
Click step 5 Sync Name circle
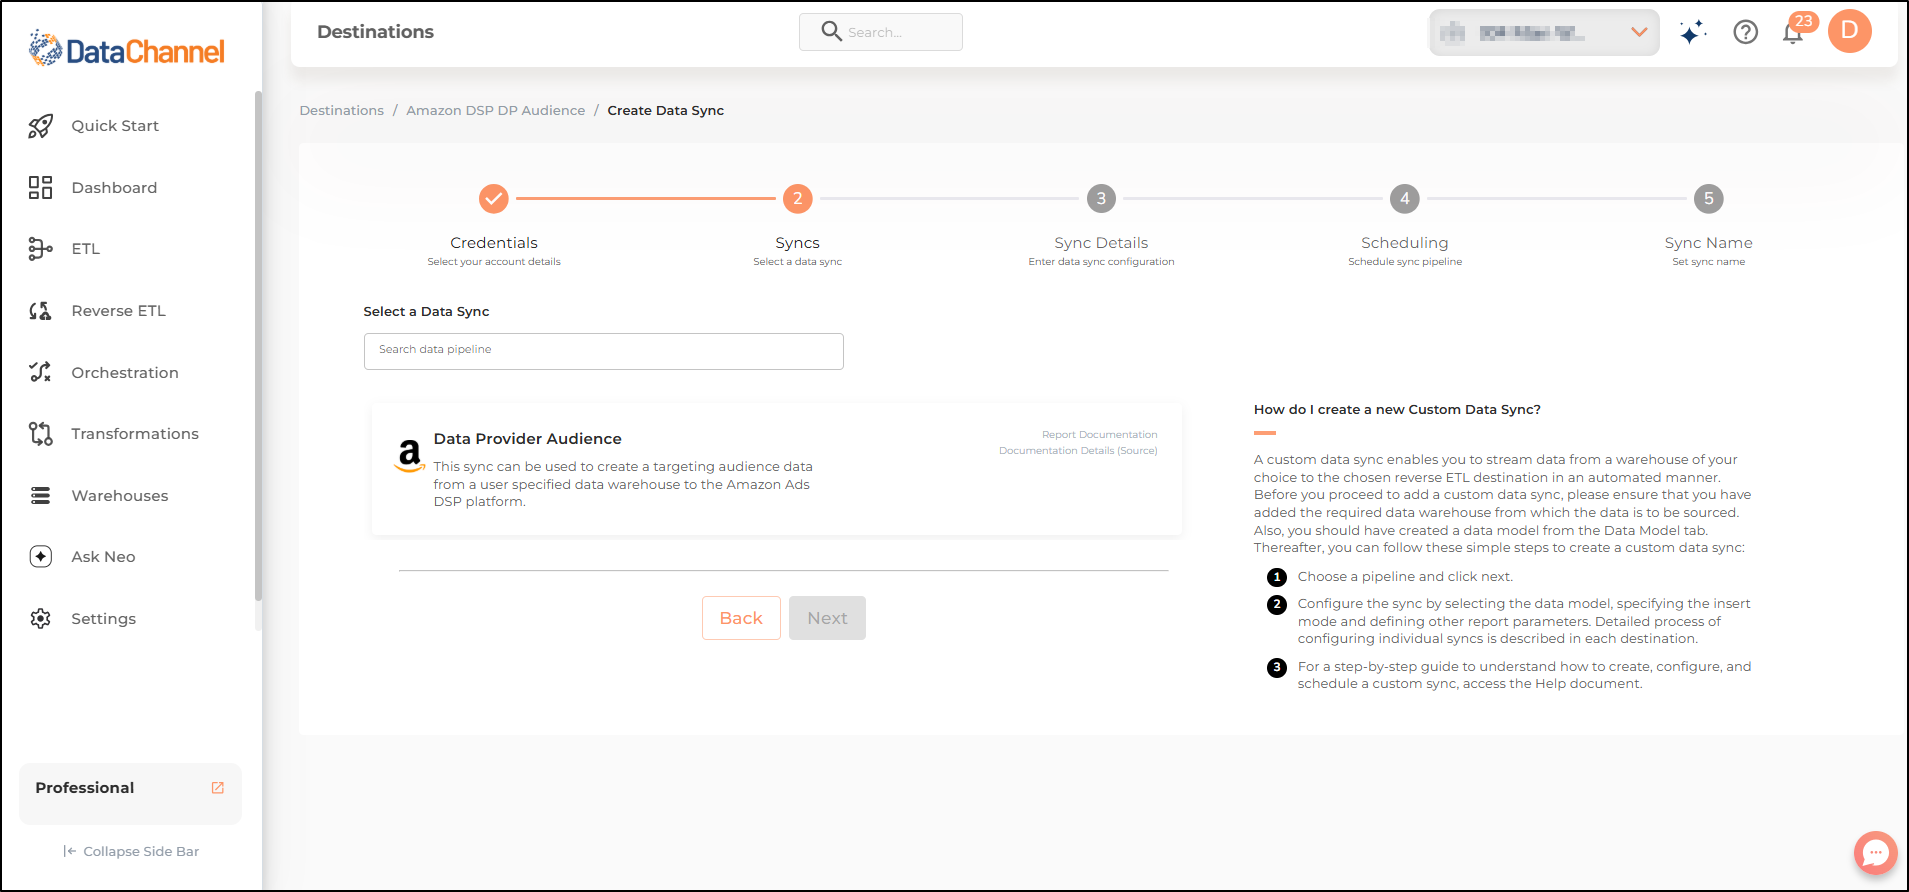tap(1709, 199)
